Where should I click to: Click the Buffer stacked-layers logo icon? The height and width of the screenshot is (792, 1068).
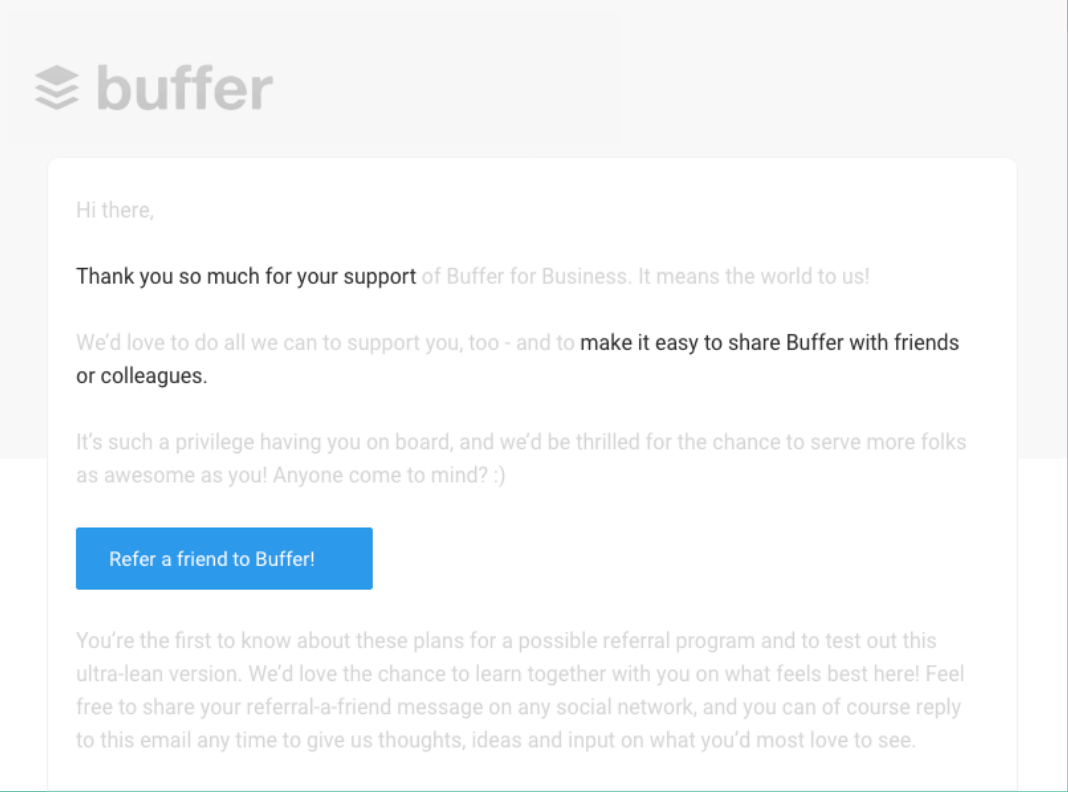pyautogui.click(x=57, y=88)
